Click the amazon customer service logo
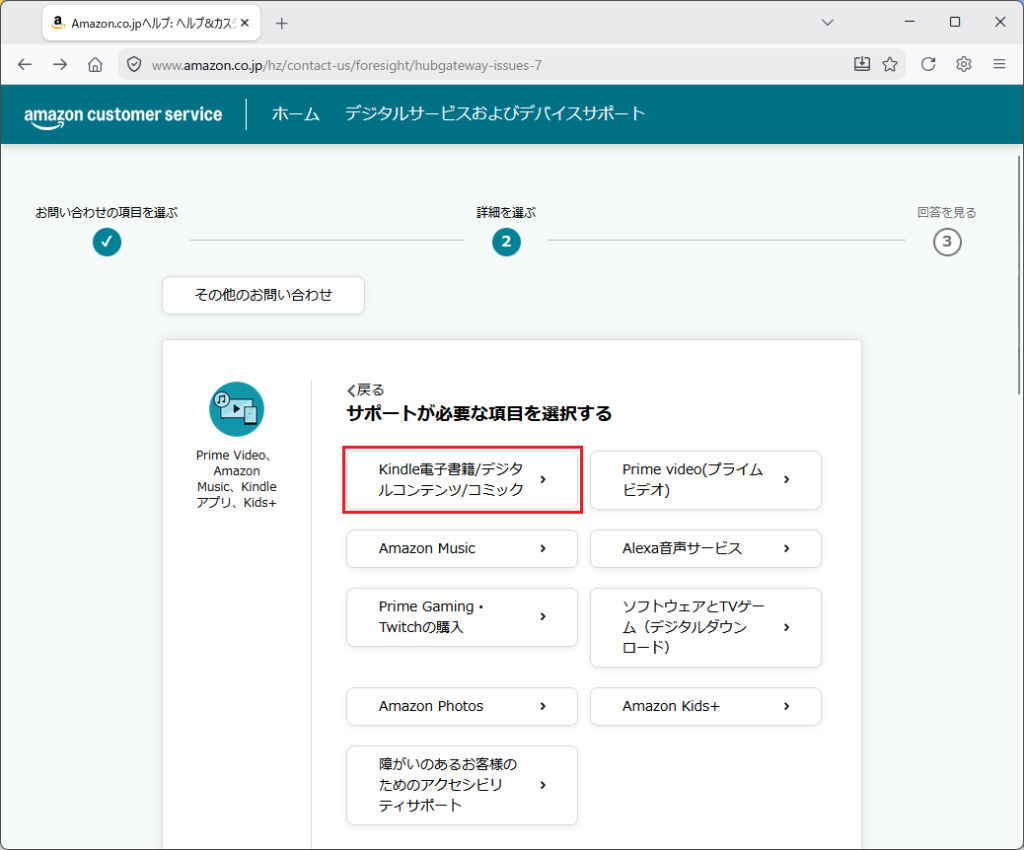Image resolution: width=1024 pixels, height=850 pixels. point(123,116)
